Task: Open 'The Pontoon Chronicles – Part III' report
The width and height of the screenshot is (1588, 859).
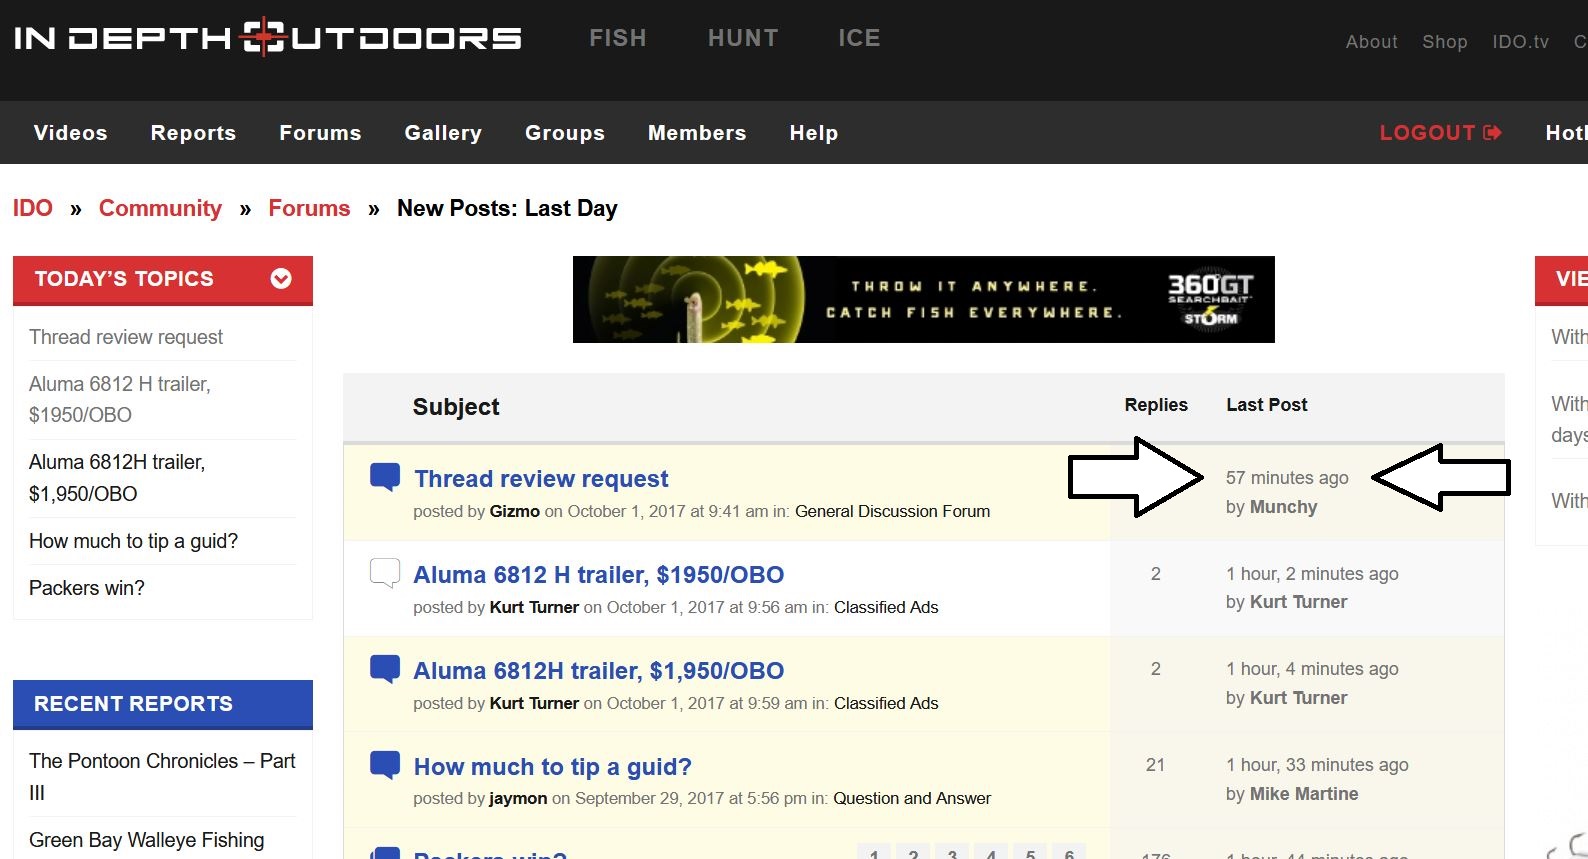Action: (x=162, y=777)
